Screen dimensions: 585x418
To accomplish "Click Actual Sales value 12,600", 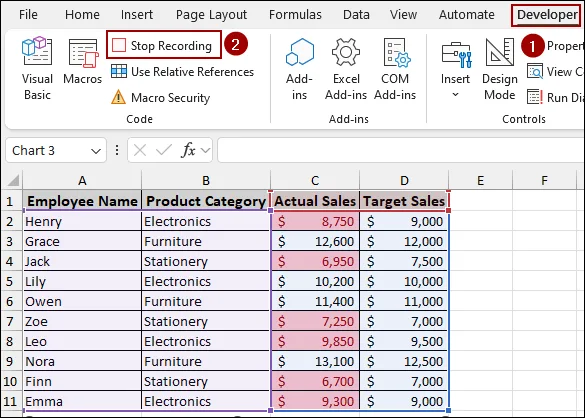I will coord(315,241).
